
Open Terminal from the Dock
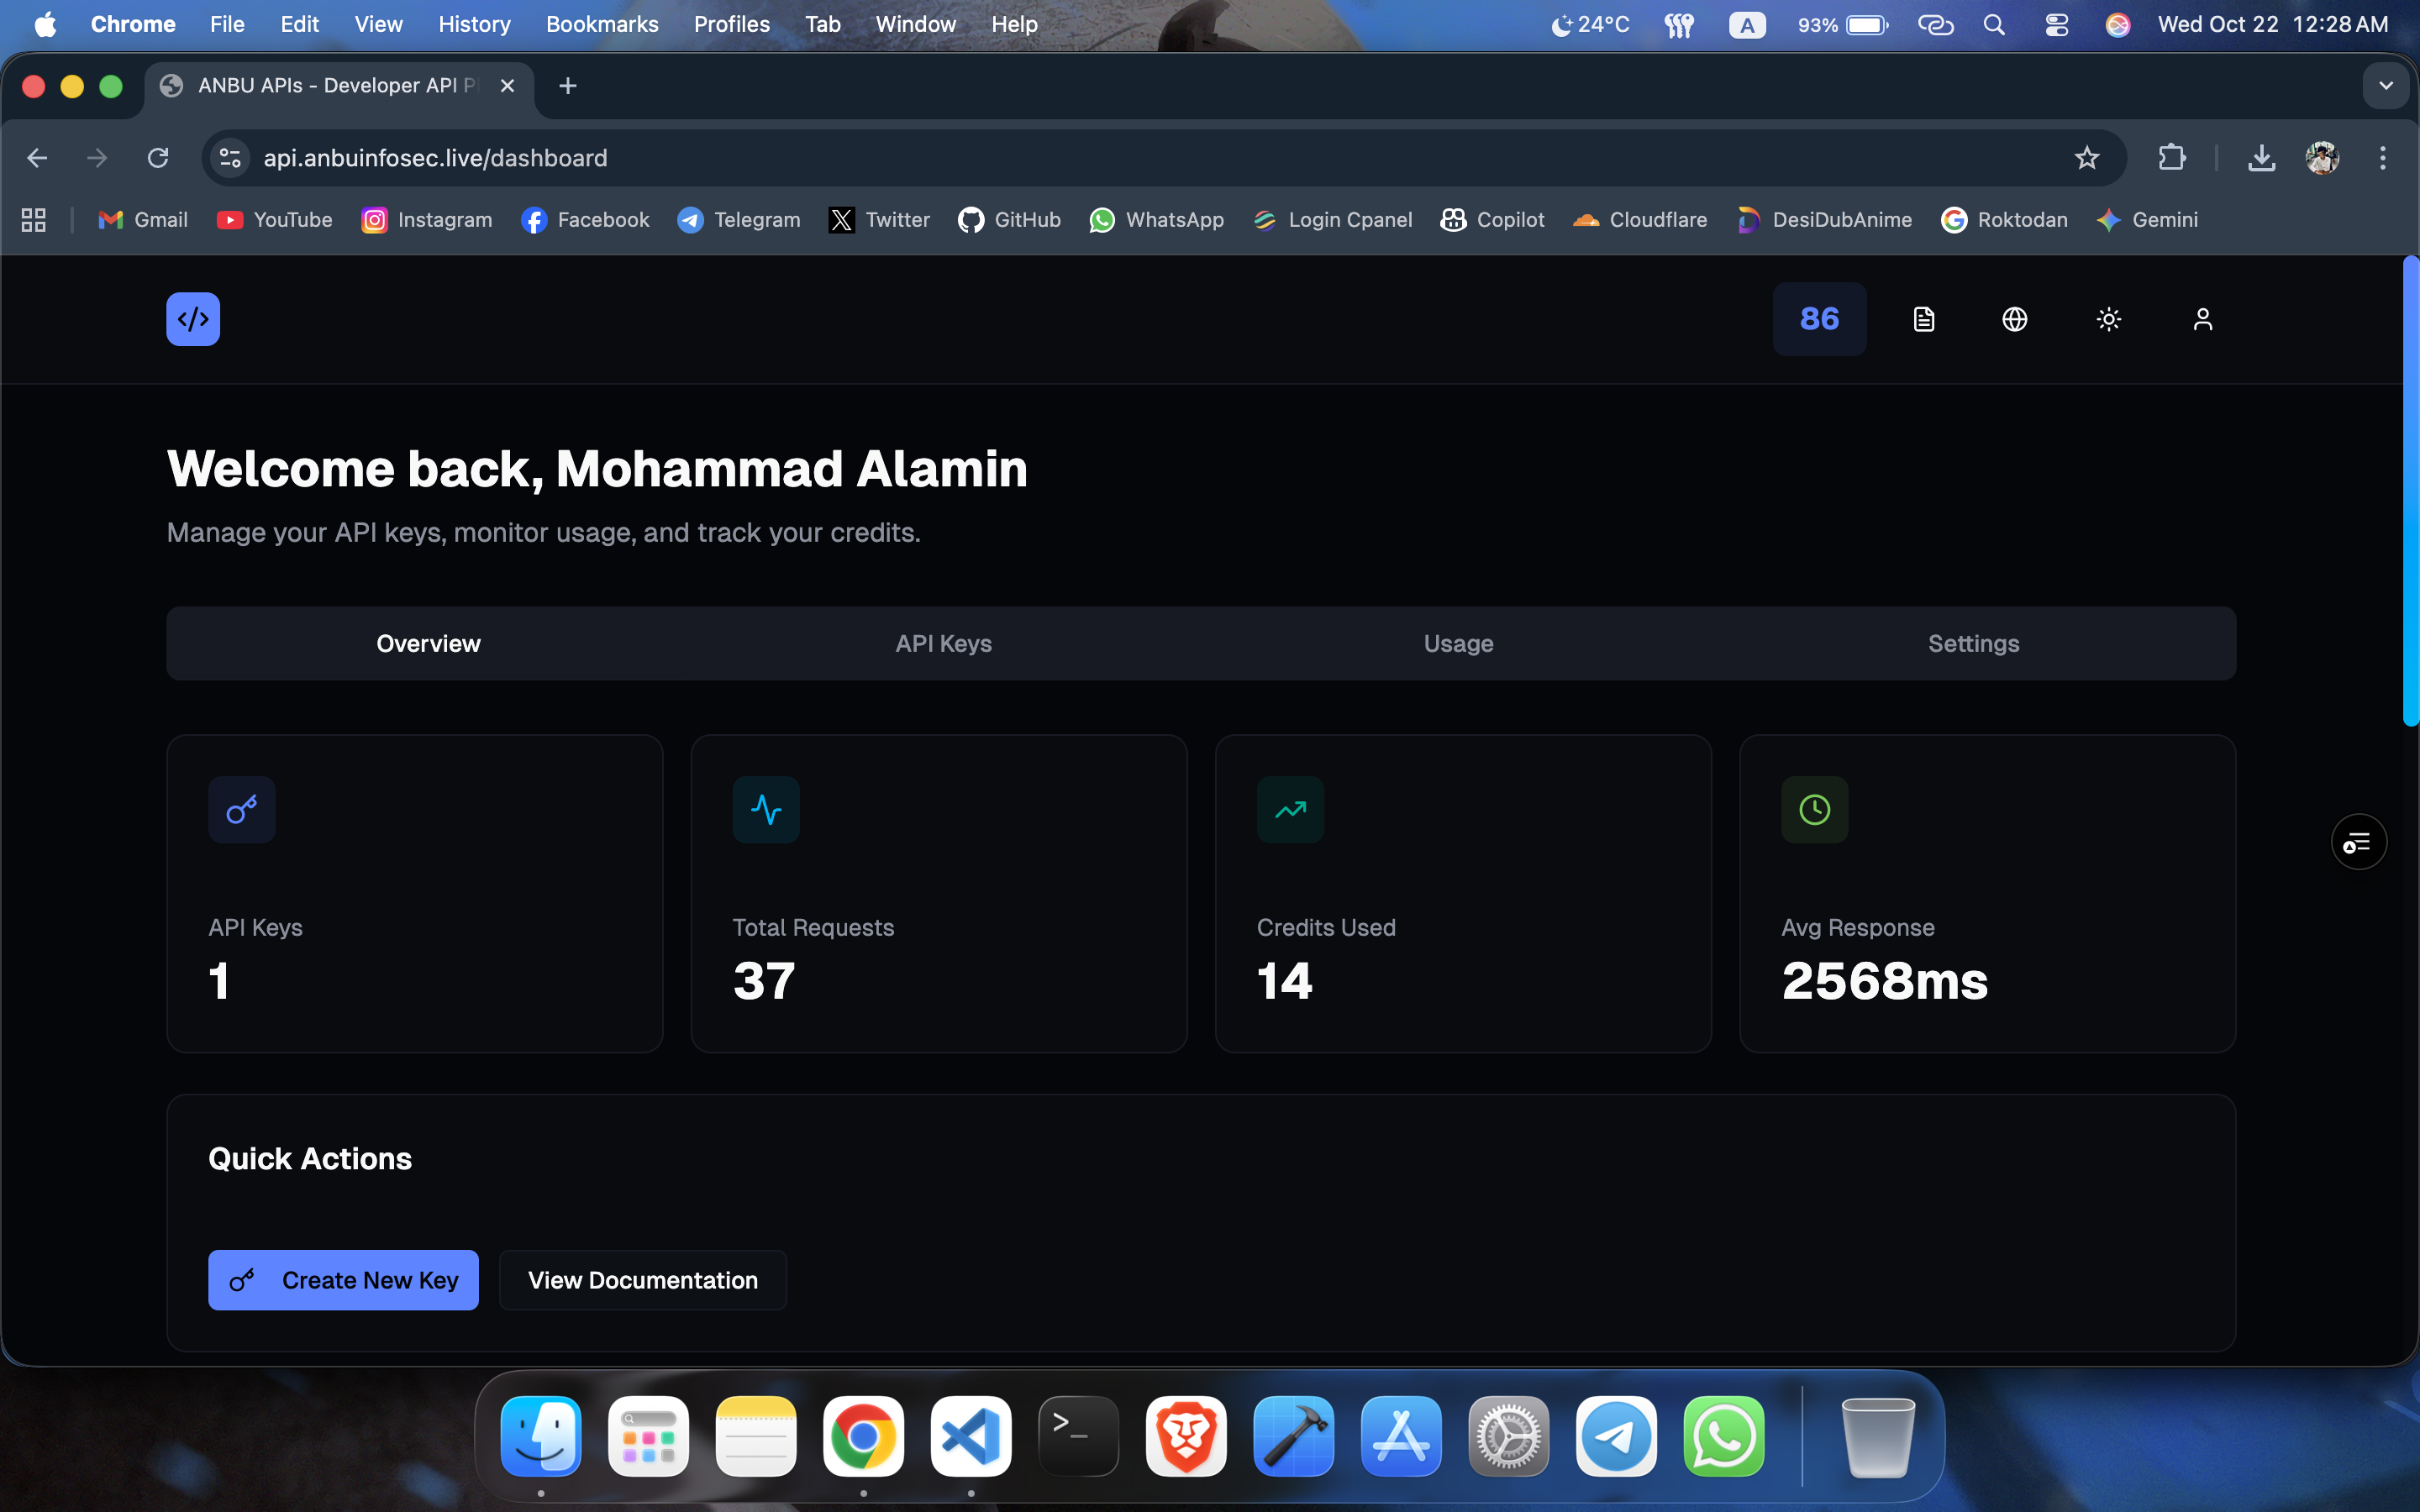(x=1077, y=1436)
